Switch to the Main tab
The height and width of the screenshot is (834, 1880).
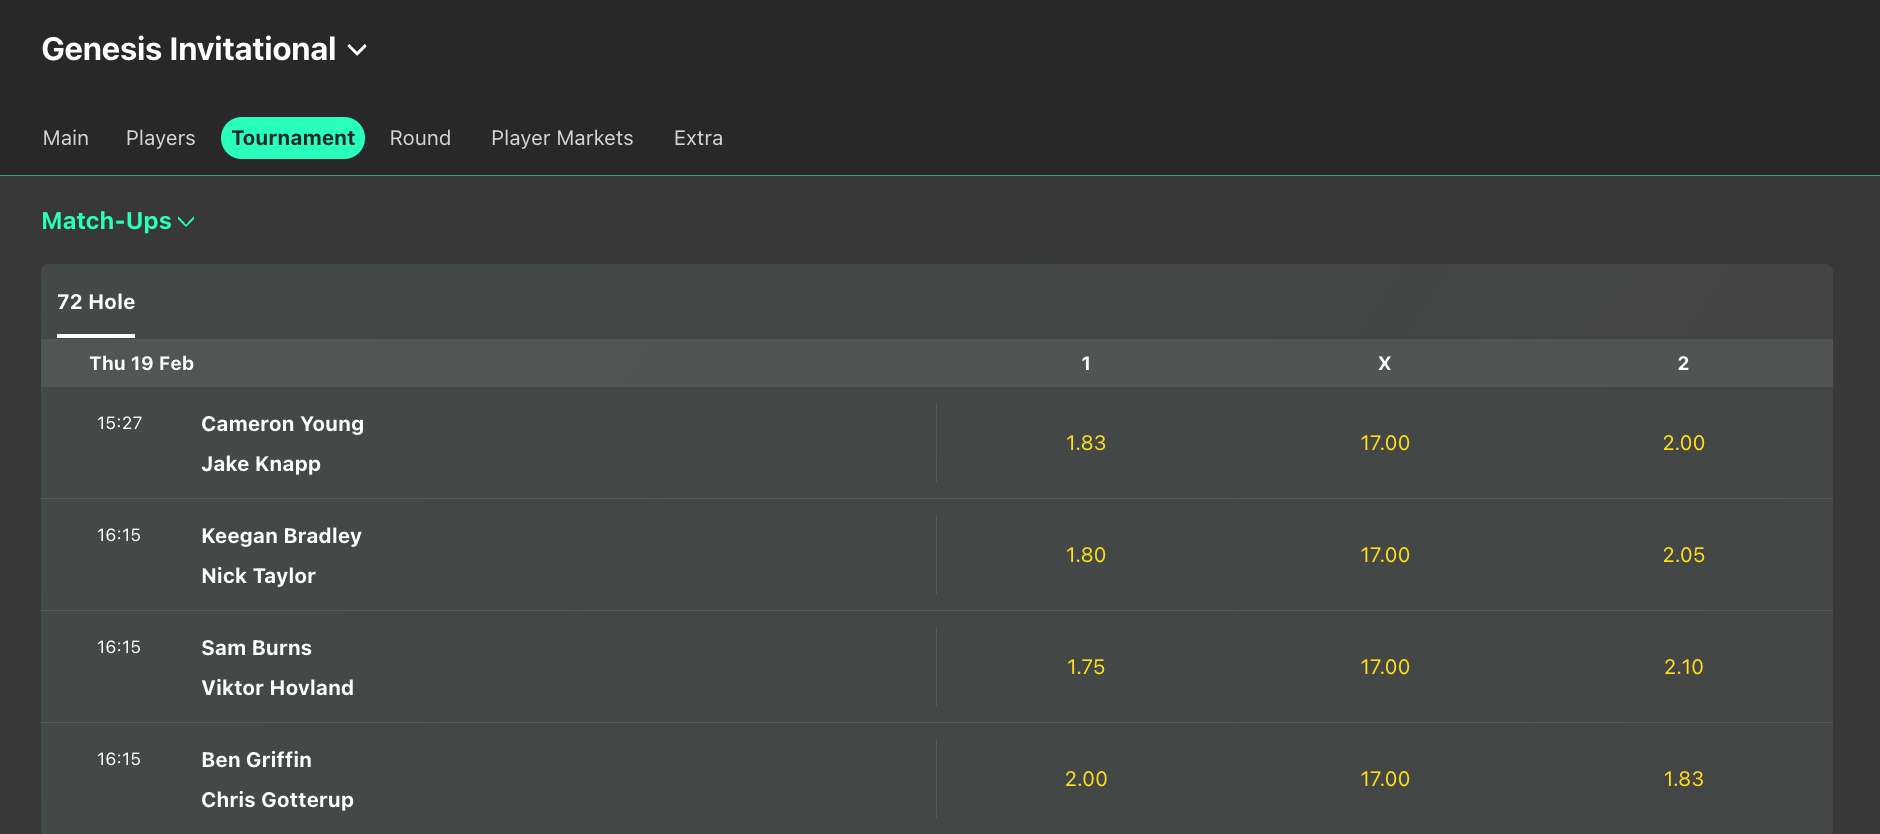point(65,137)
